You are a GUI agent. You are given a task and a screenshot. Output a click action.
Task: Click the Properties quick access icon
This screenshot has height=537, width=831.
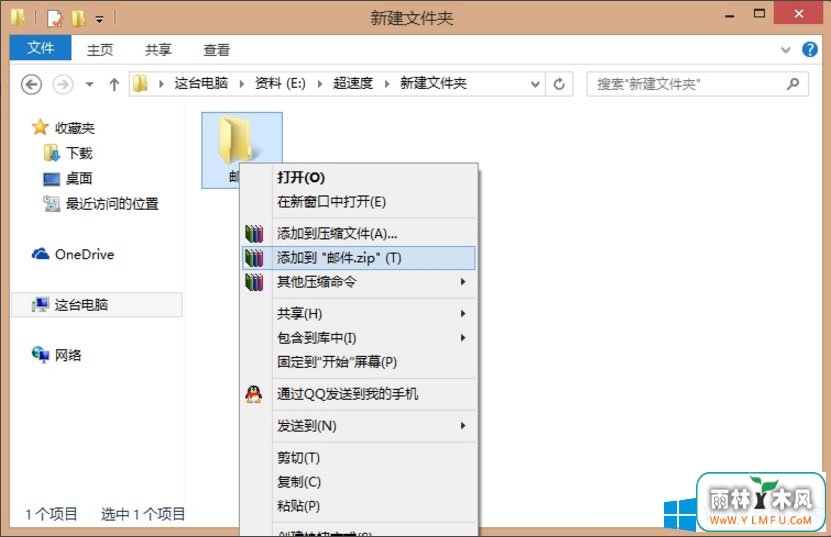pos(55,18)
